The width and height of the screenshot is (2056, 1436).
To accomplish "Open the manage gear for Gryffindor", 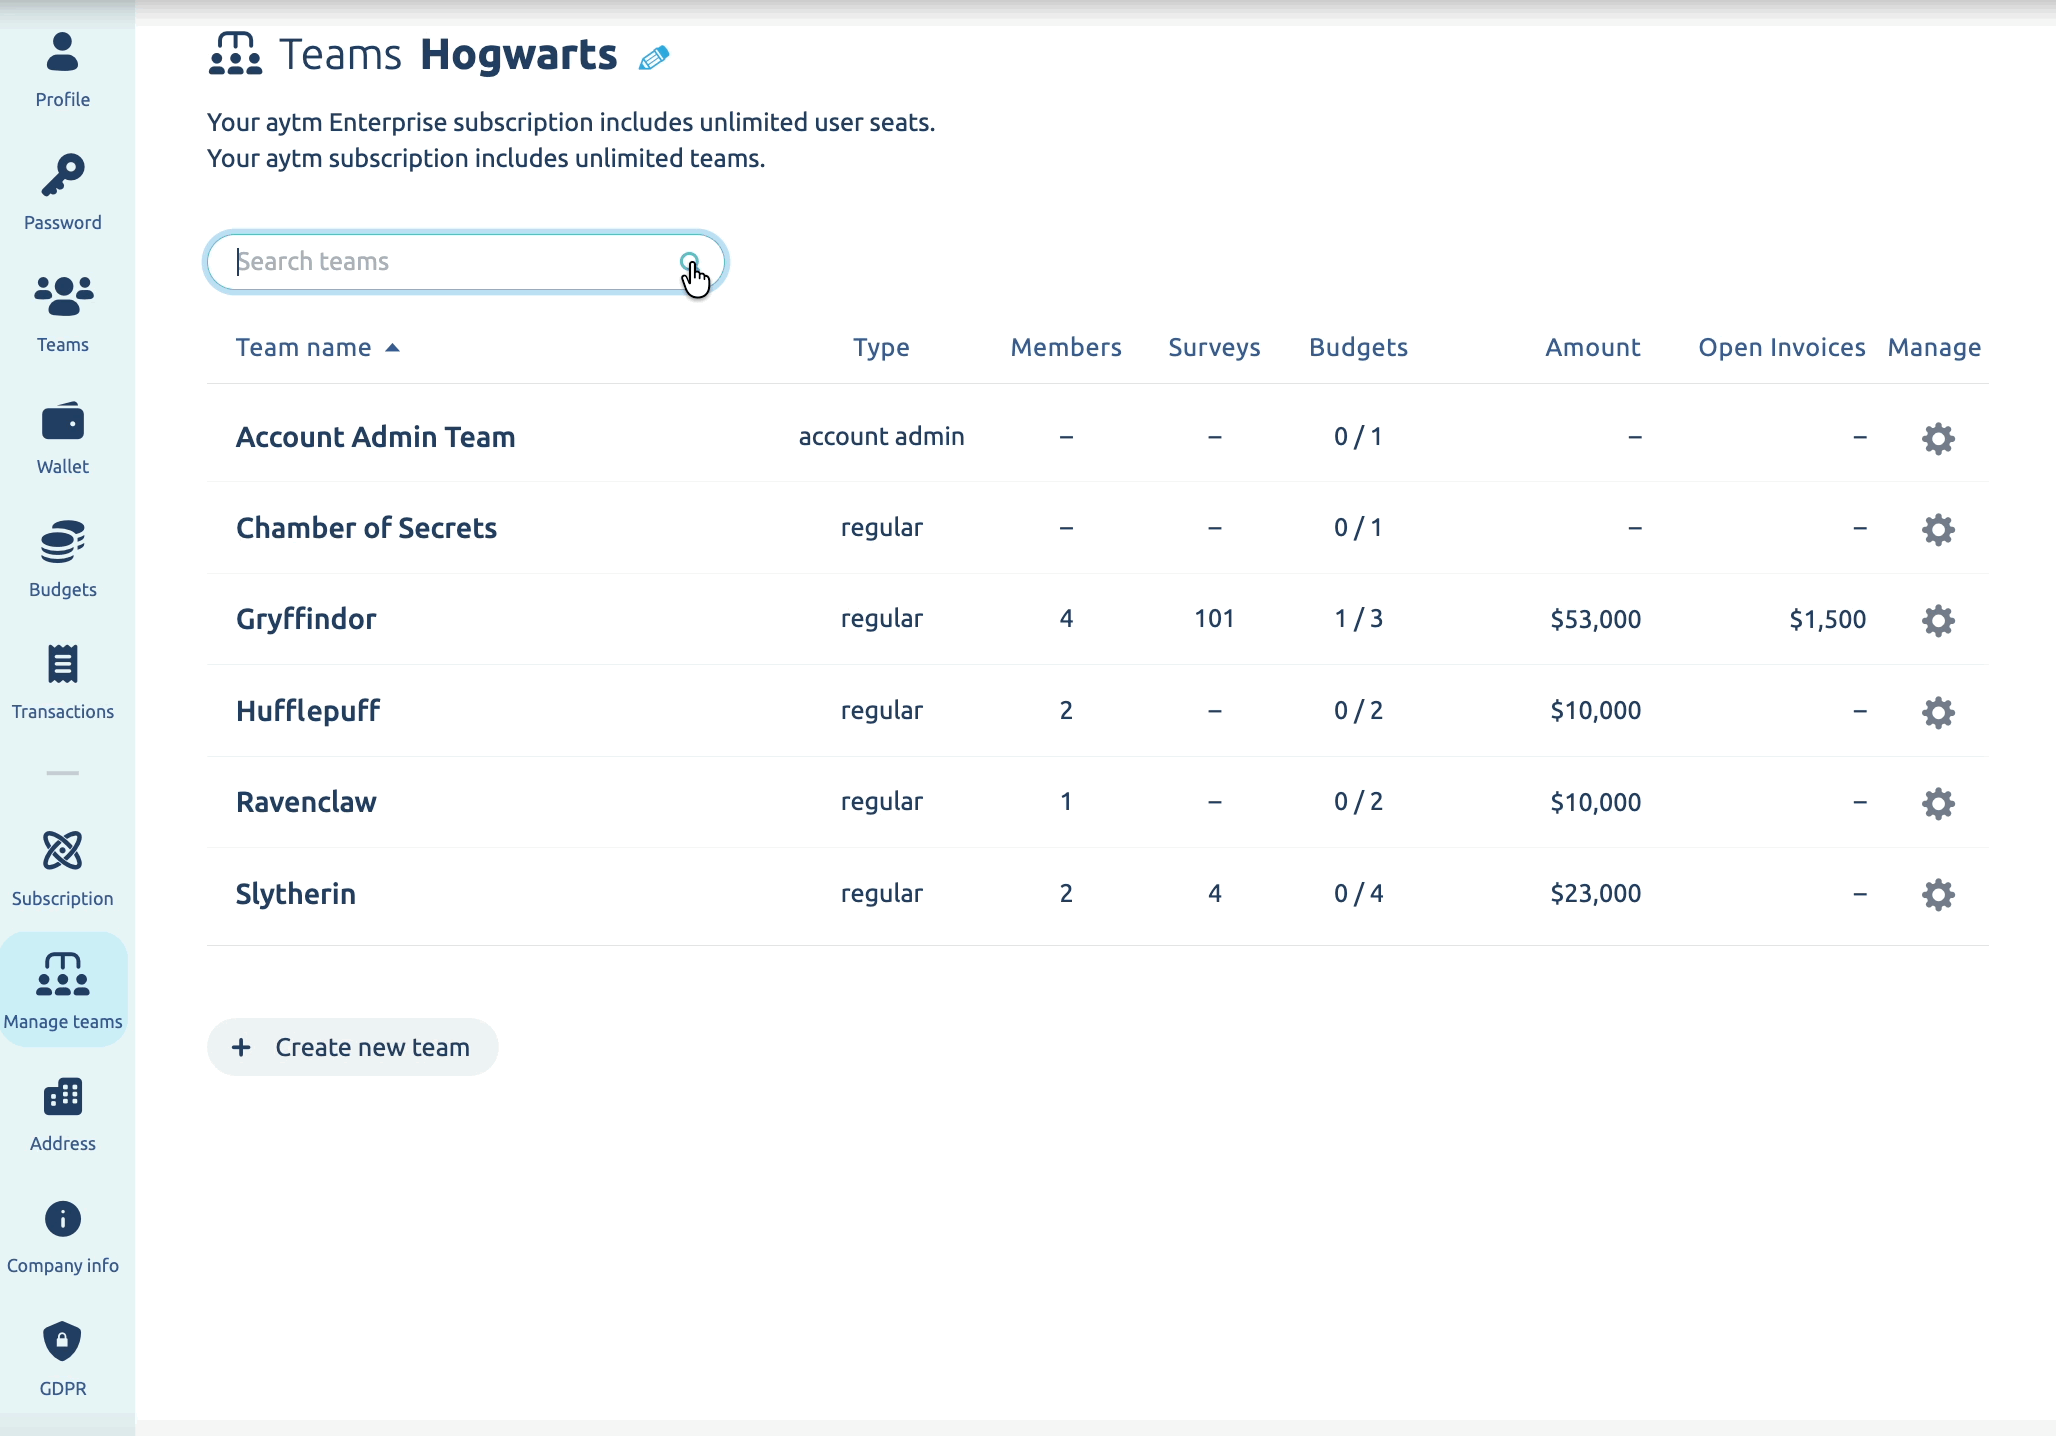I will pyautogui.click(x=1938, y=620).
